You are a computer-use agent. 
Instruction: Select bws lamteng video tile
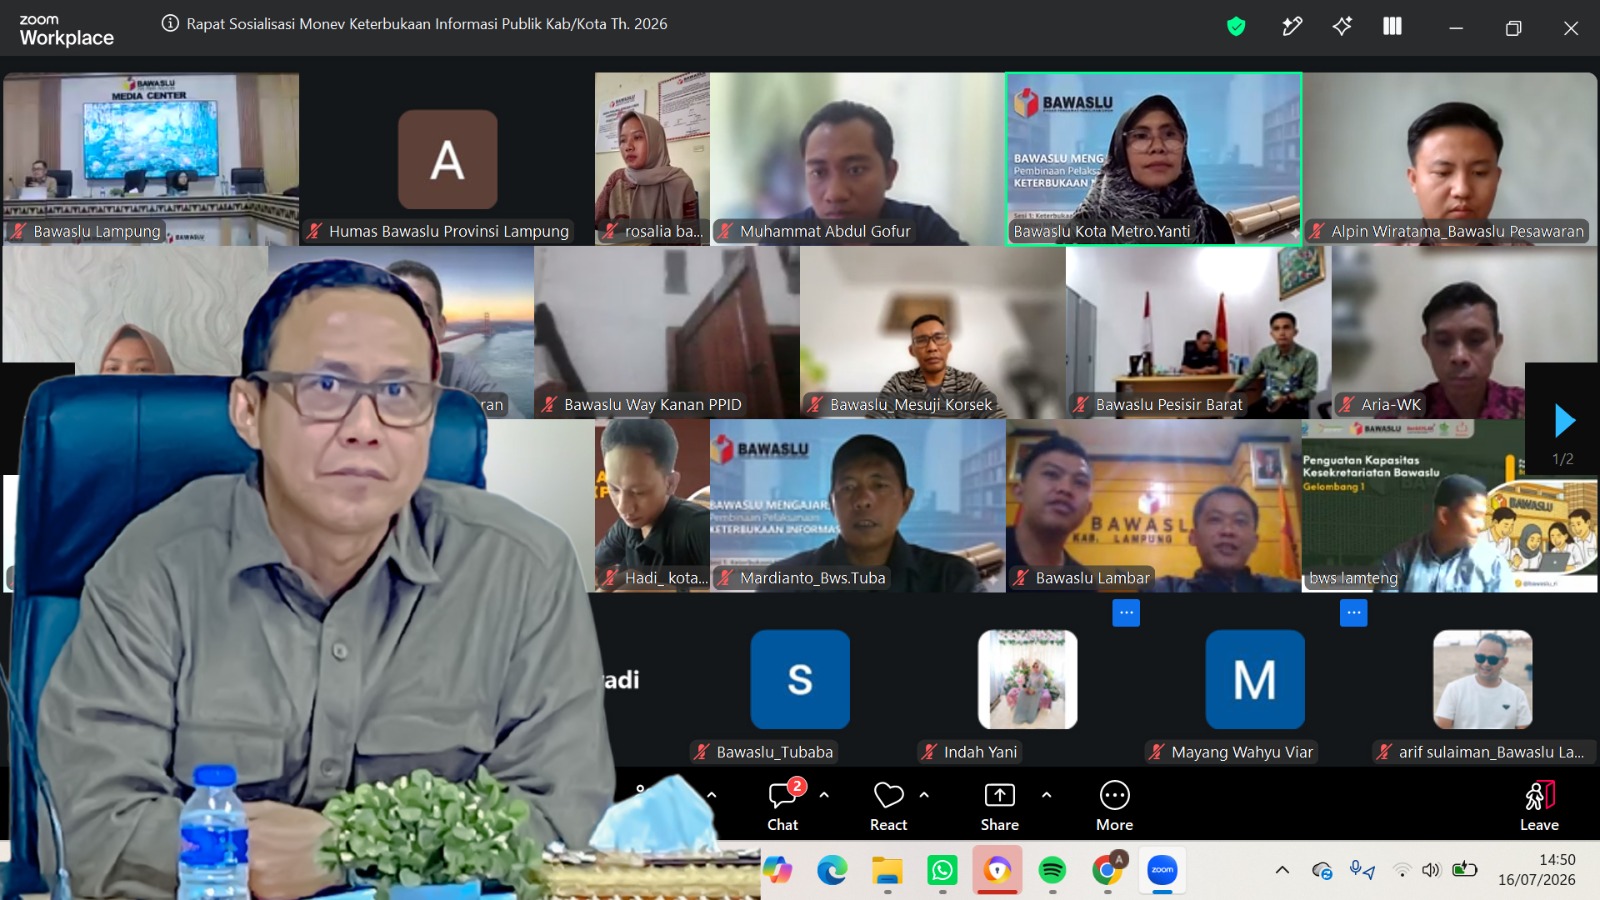pyautogui.click(x=1450, y=505)
